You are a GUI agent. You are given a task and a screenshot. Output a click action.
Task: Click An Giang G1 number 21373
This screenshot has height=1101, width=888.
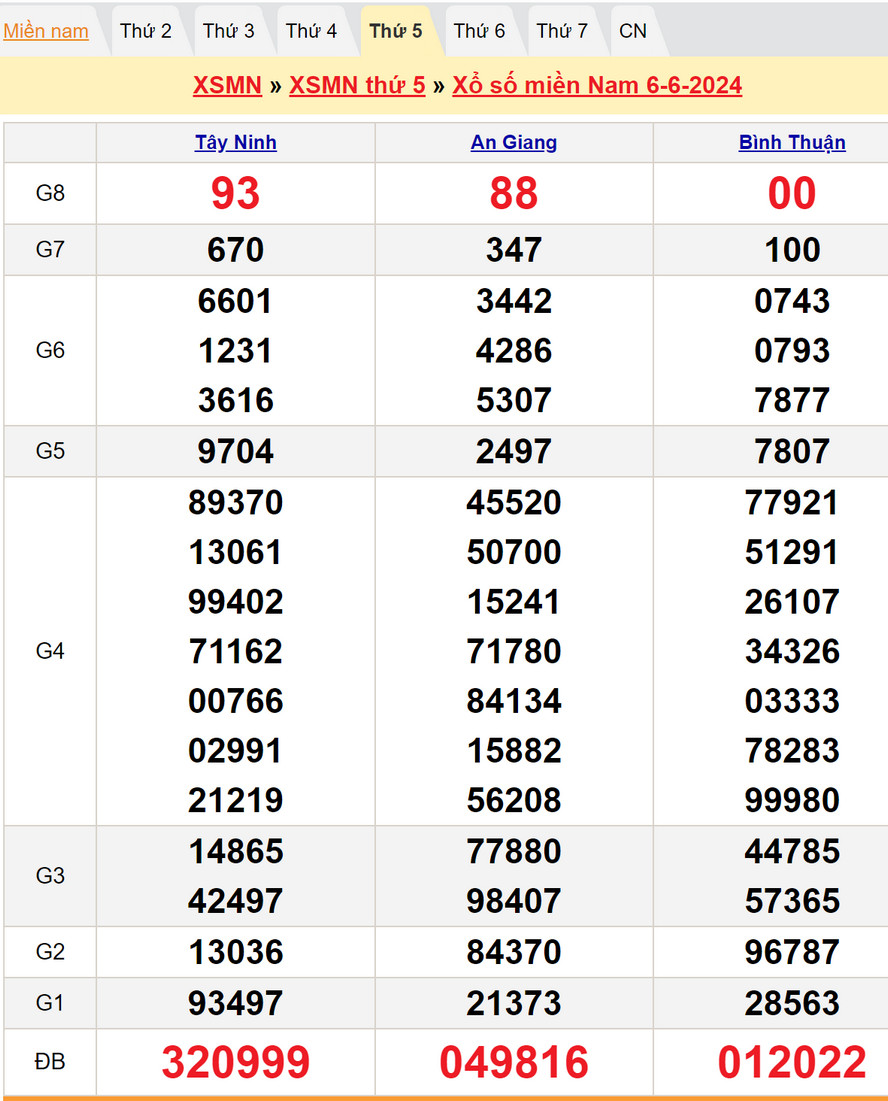pos(514,1003)
